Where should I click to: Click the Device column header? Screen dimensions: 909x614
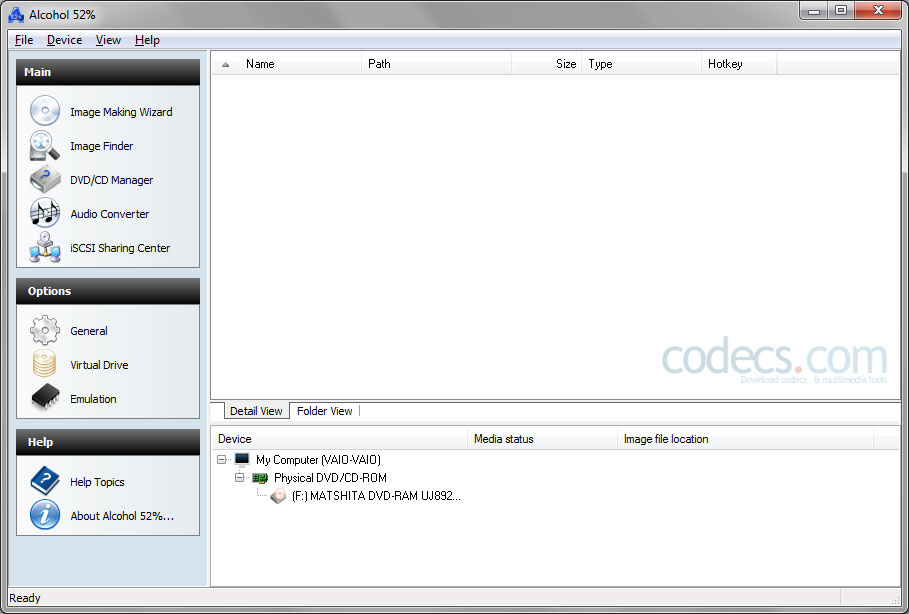click(339, 439)
